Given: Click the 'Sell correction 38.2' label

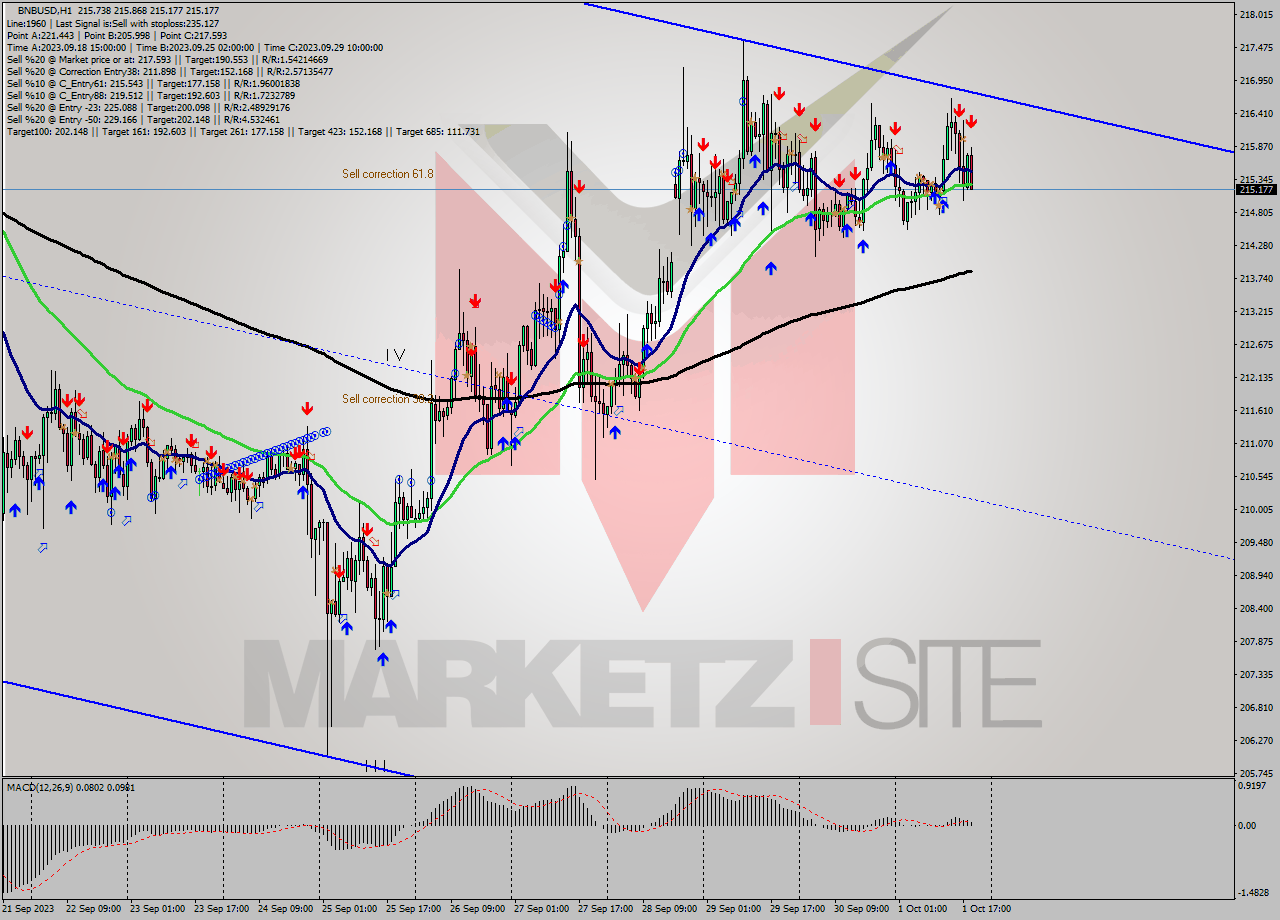Looking at the screenshot, I should [x=388, y=399].
